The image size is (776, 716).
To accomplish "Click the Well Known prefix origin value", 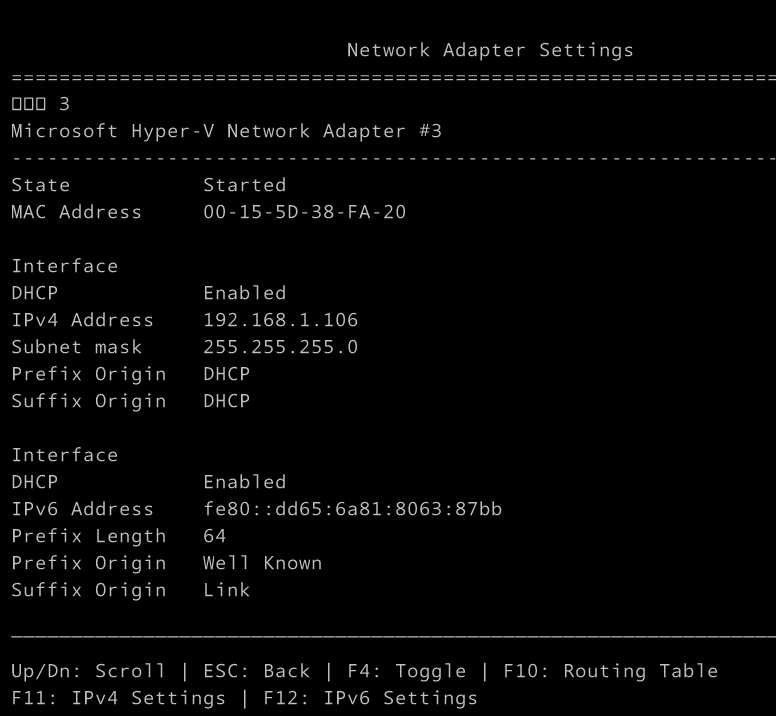I will (262, 563).
